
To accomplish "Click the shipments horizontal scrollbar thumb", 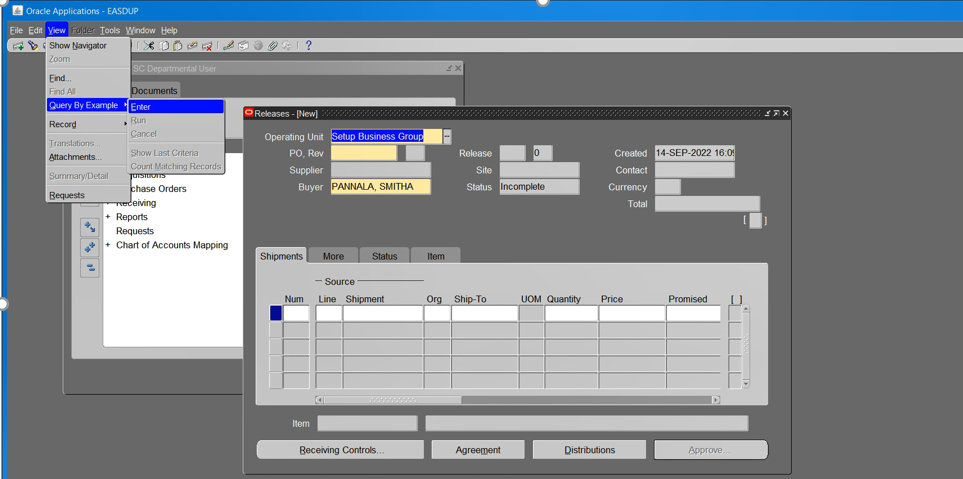I will tap(392, 400).
